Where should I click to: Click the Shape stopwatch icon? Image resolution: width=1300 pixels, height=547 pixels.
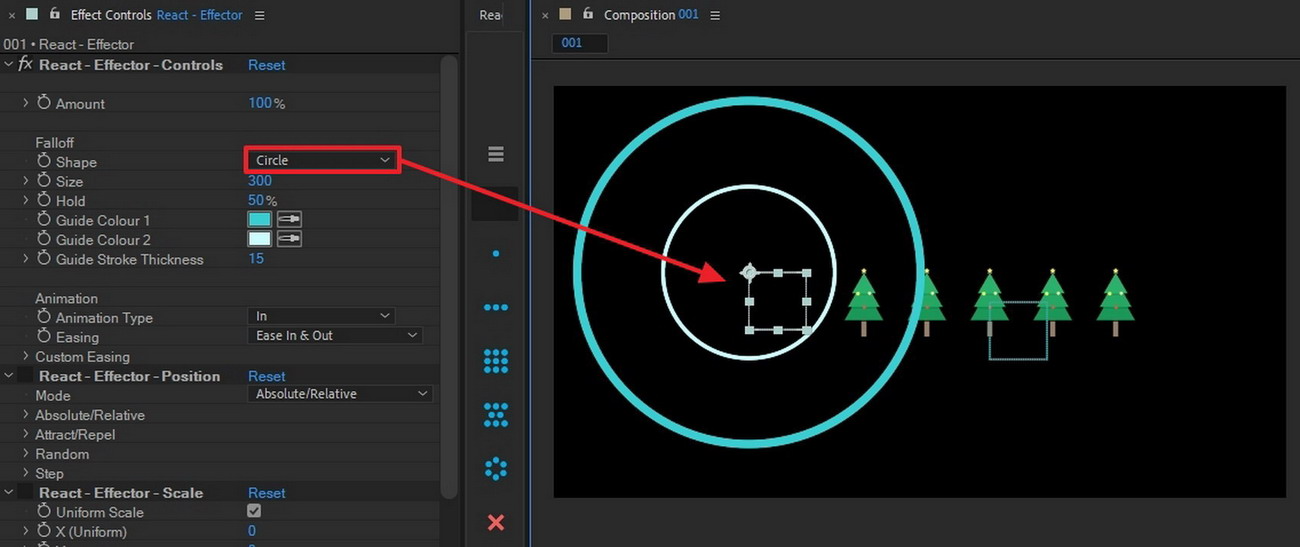point(43,161)
